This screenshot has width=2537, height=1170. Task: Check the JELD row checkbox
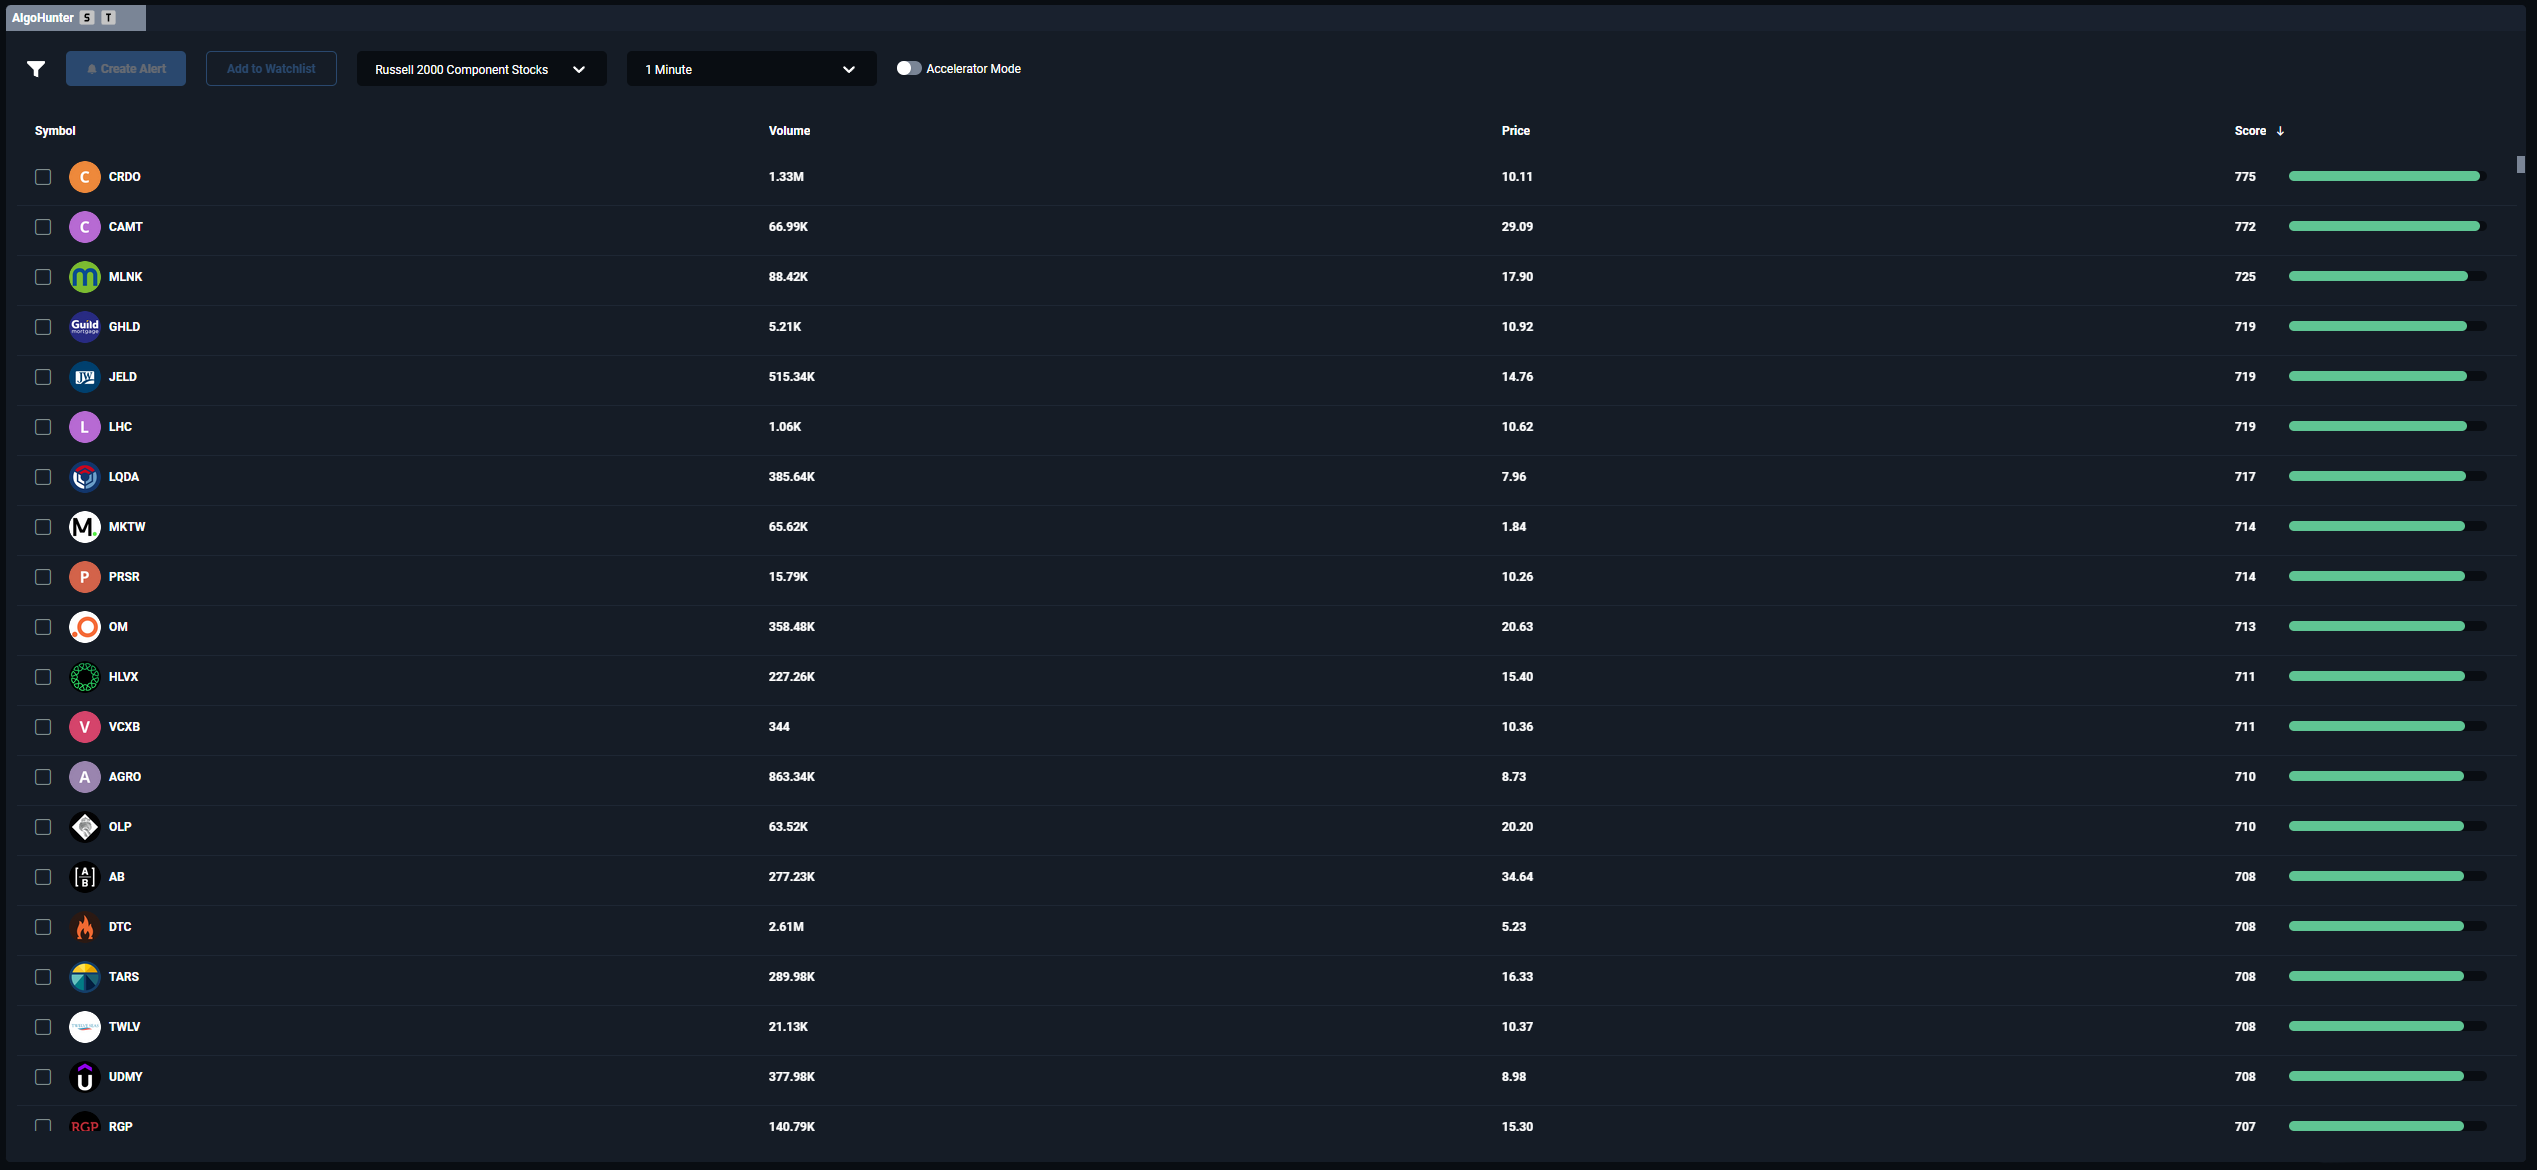(44, 375)
